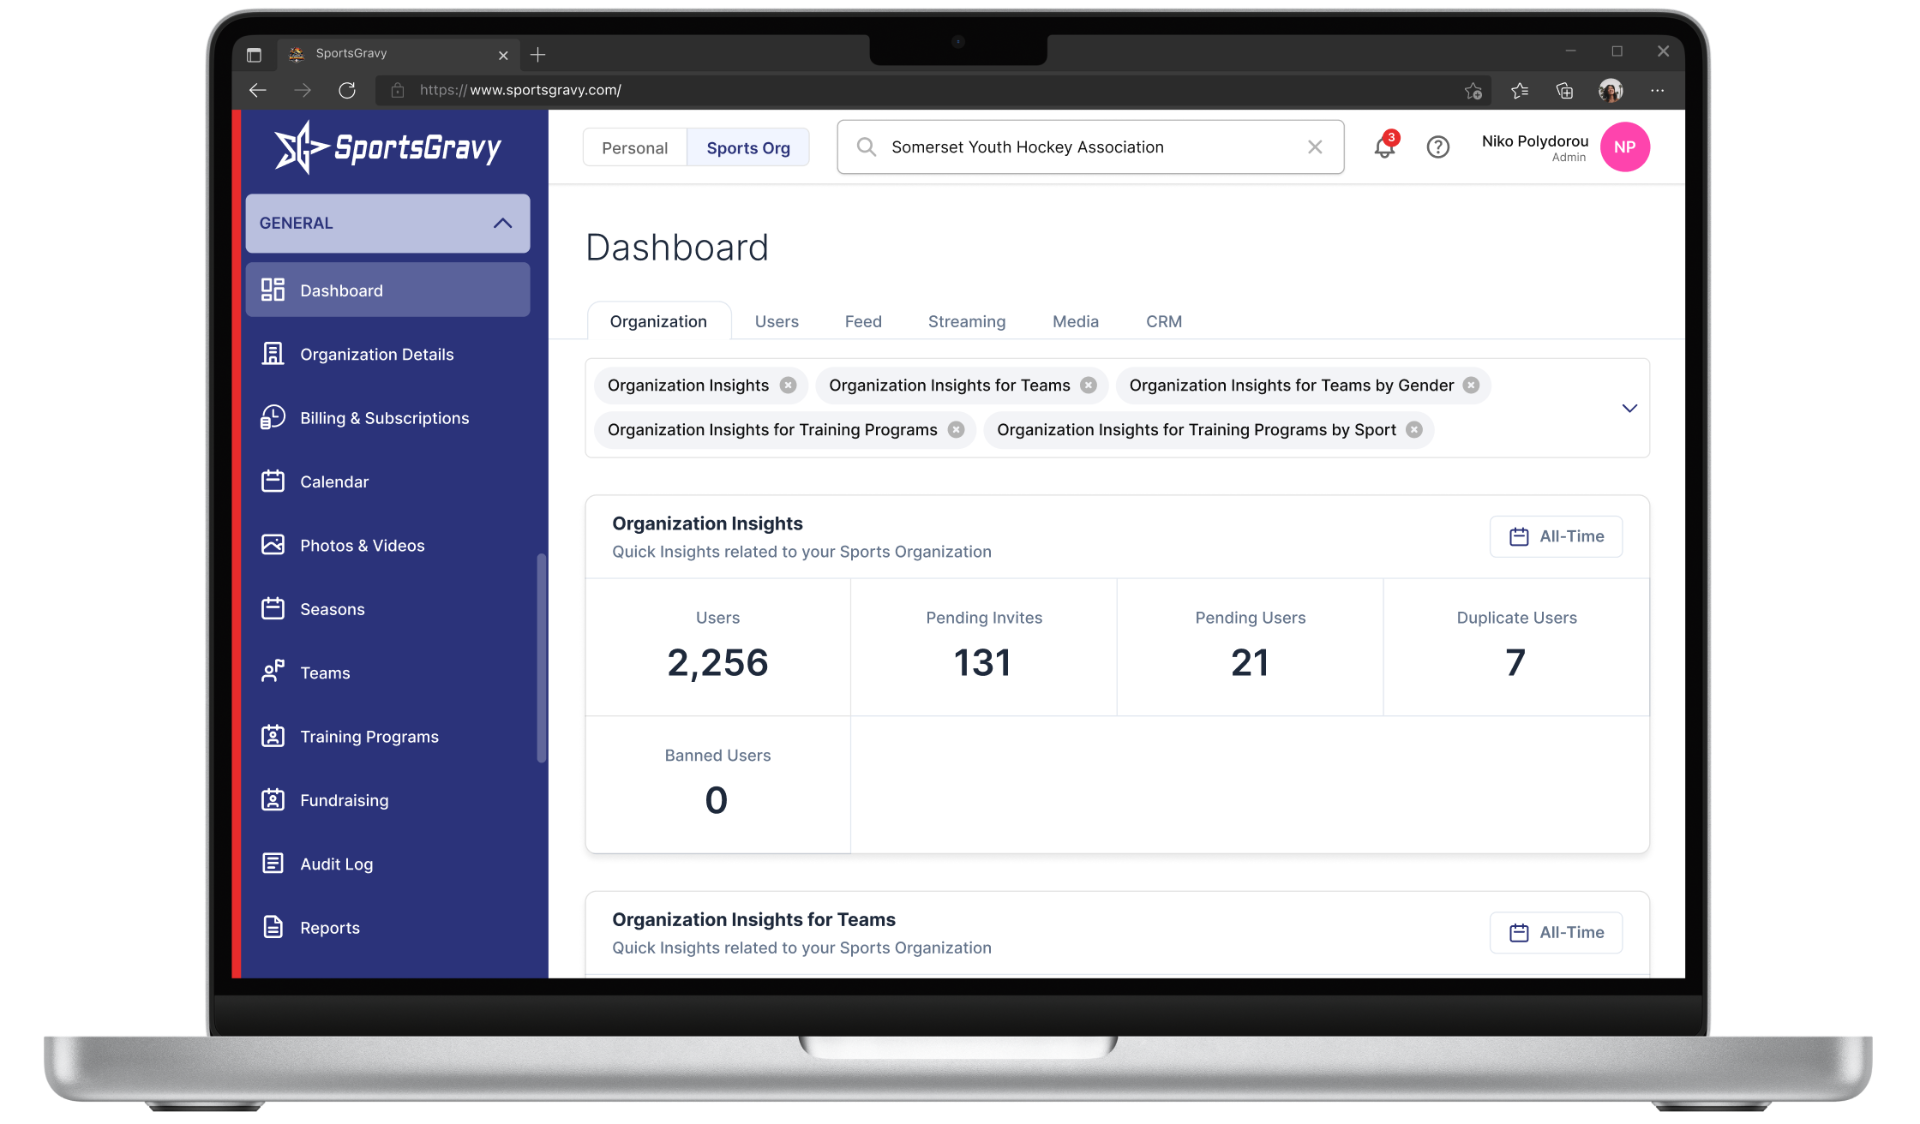Switch to Personal mode

click(x=634, y=148)
